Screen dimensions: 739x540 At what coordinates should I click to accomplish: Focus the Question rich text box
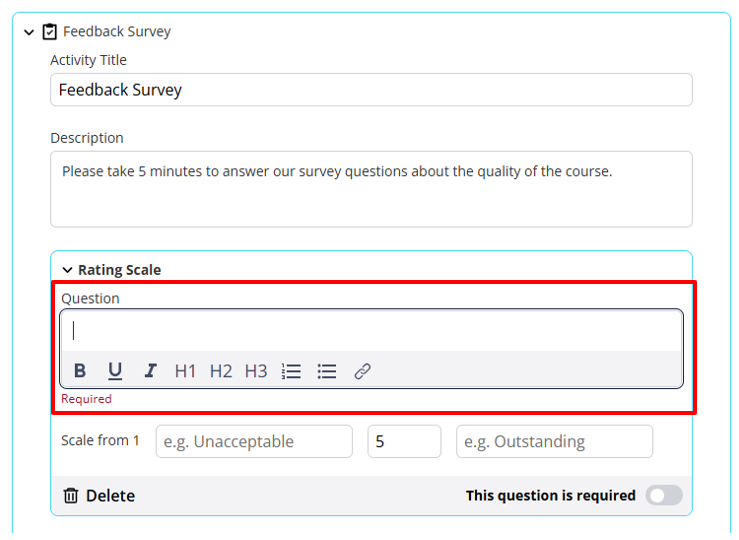tap(371, 331)
